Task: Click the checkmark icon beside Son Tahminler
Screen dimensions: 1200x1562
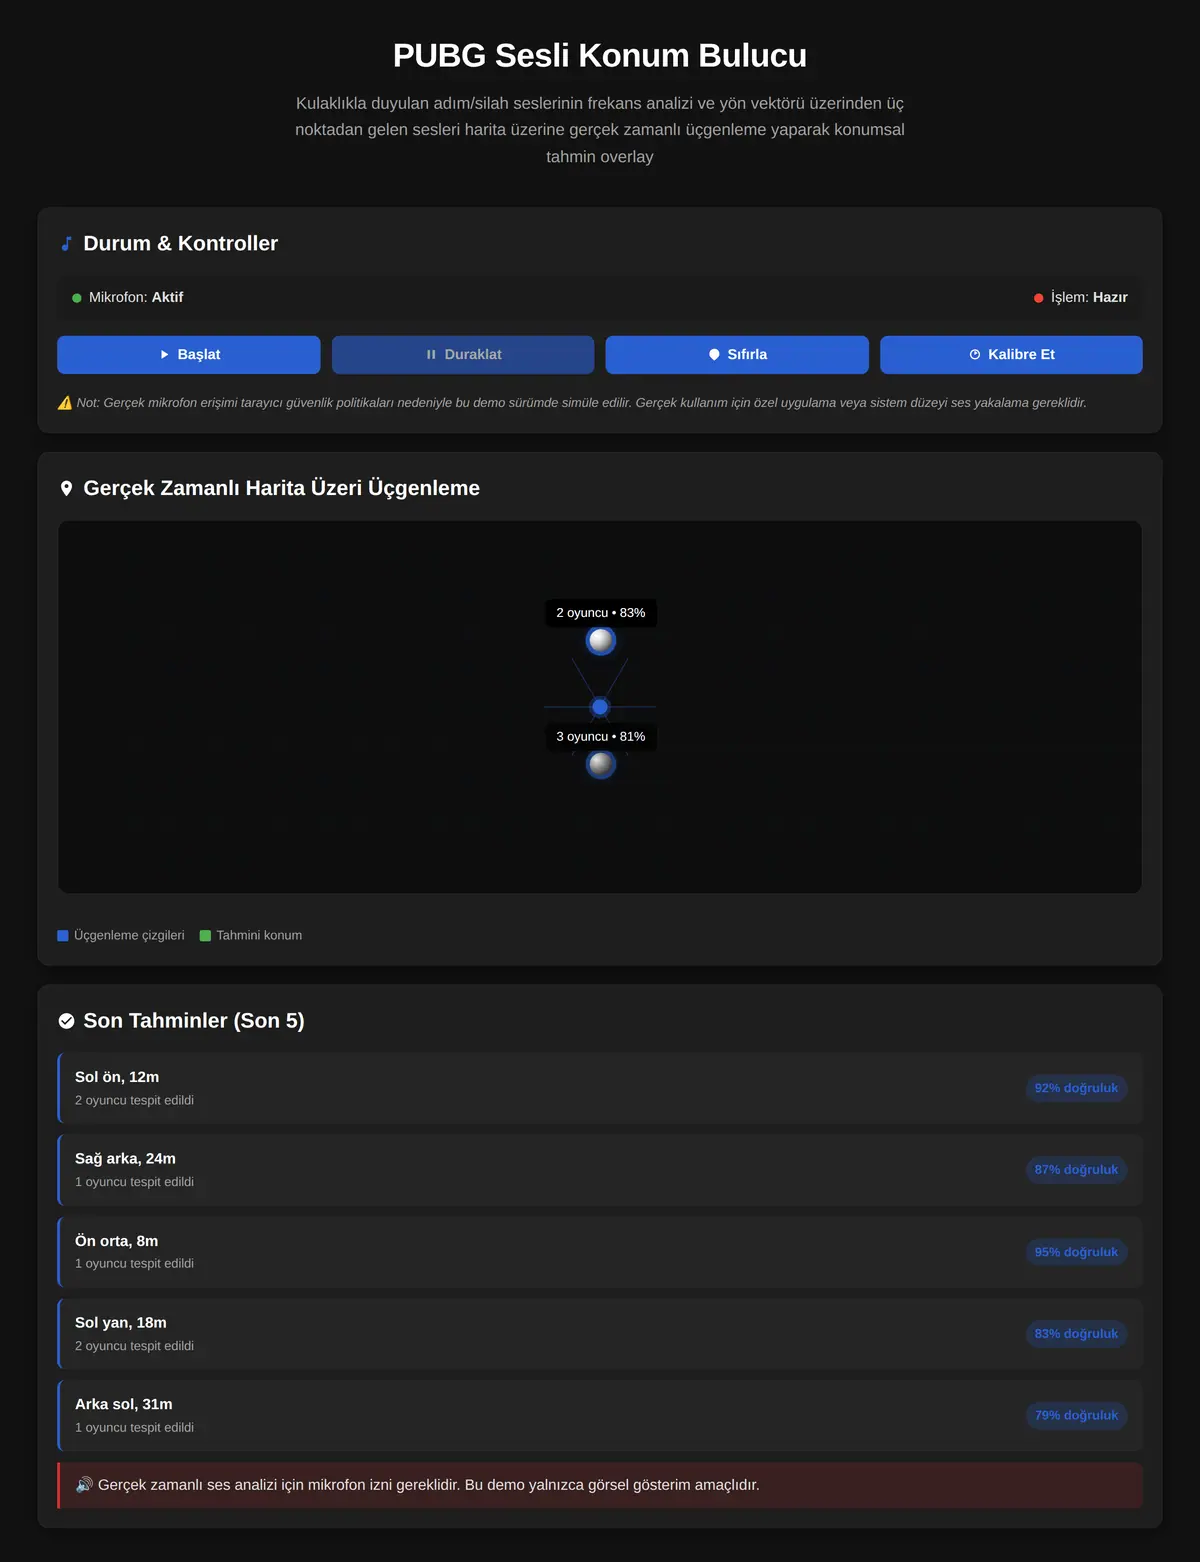Action: pyautogui.click(x=66, y=1021)
